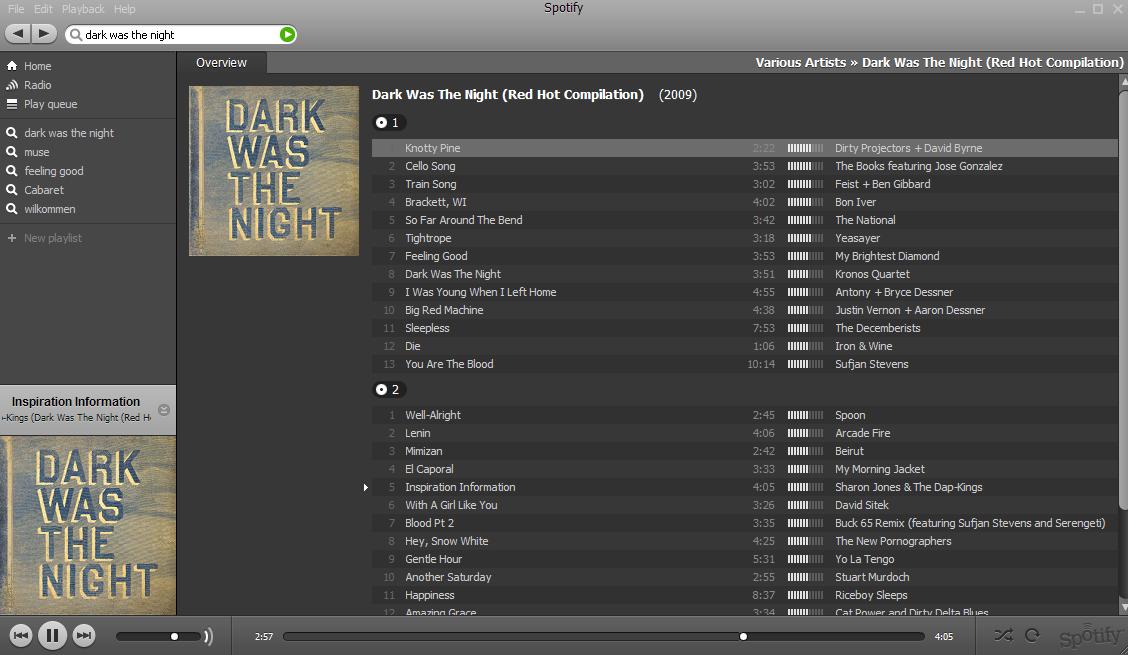The height and width of the screenshot is (655, 1128).
Task: Expand the File menu
Action: [x=14, y=8]
